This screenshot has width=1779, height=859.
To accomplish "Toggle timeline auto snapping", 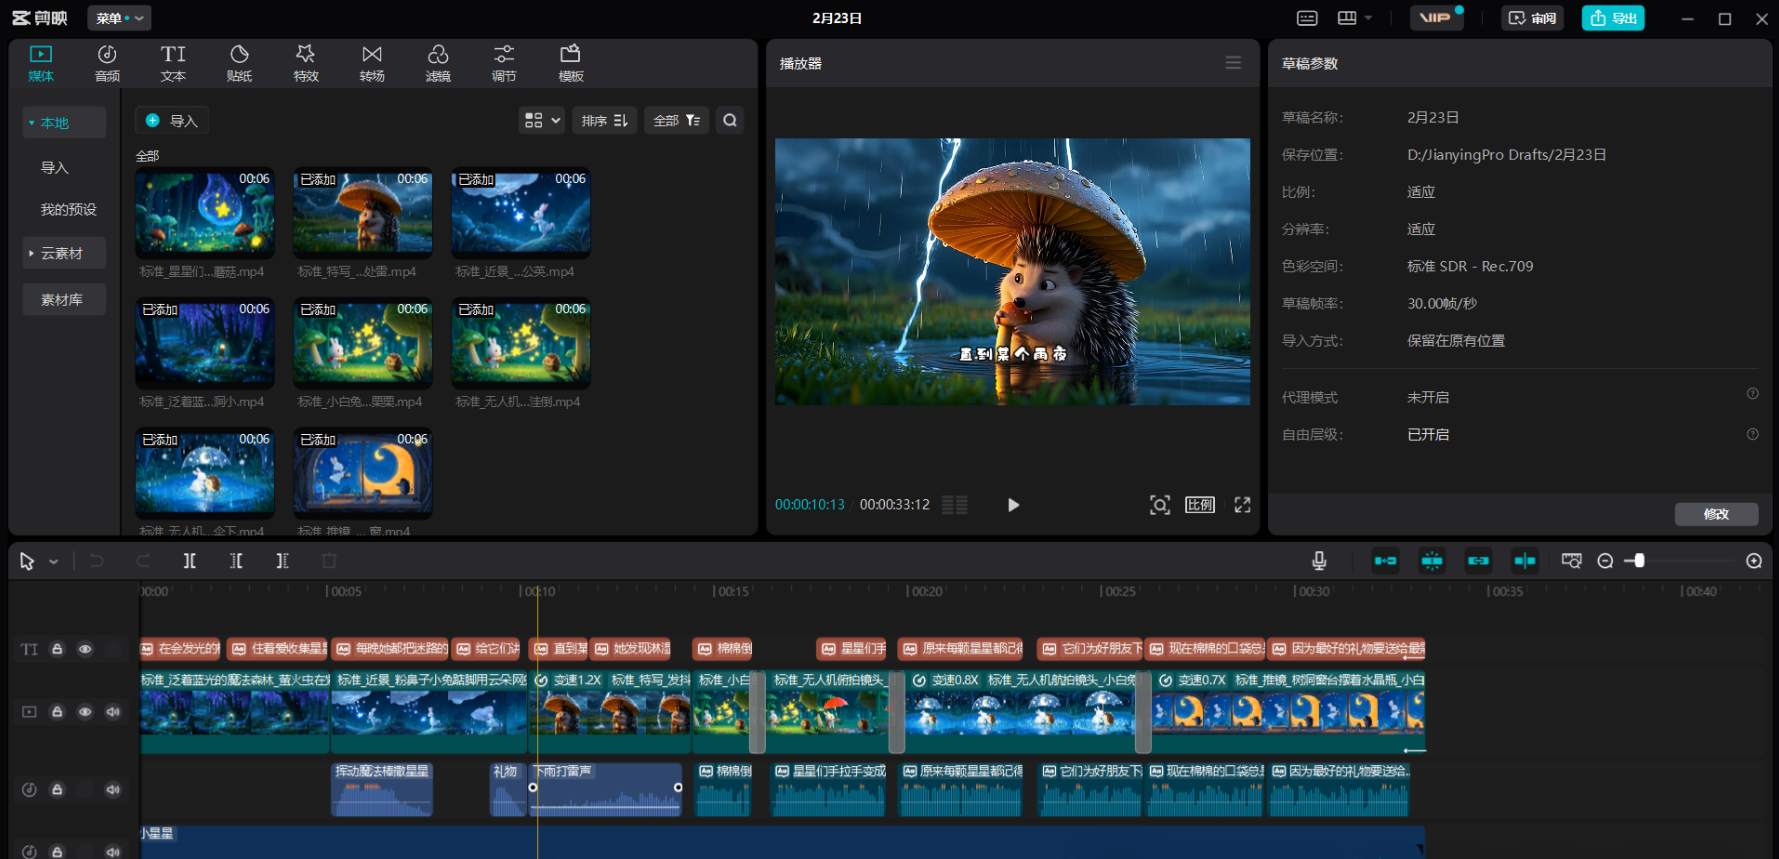I will 1432,561.
